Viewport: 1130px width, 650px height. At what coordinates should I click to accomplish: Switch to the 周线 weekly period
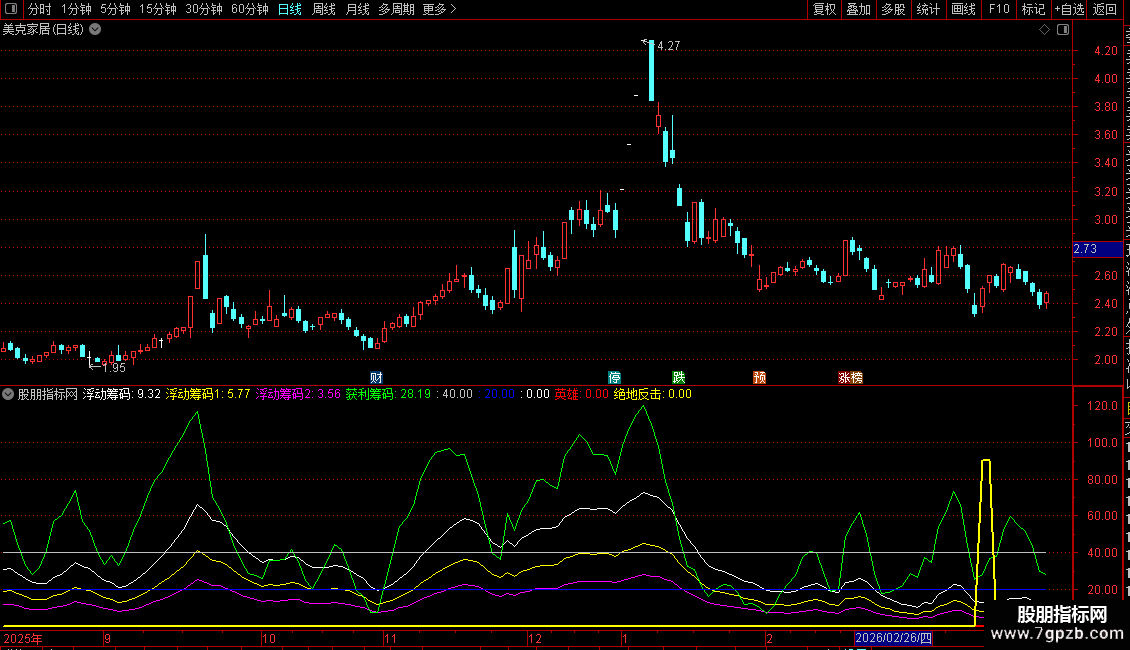[324, 10]
